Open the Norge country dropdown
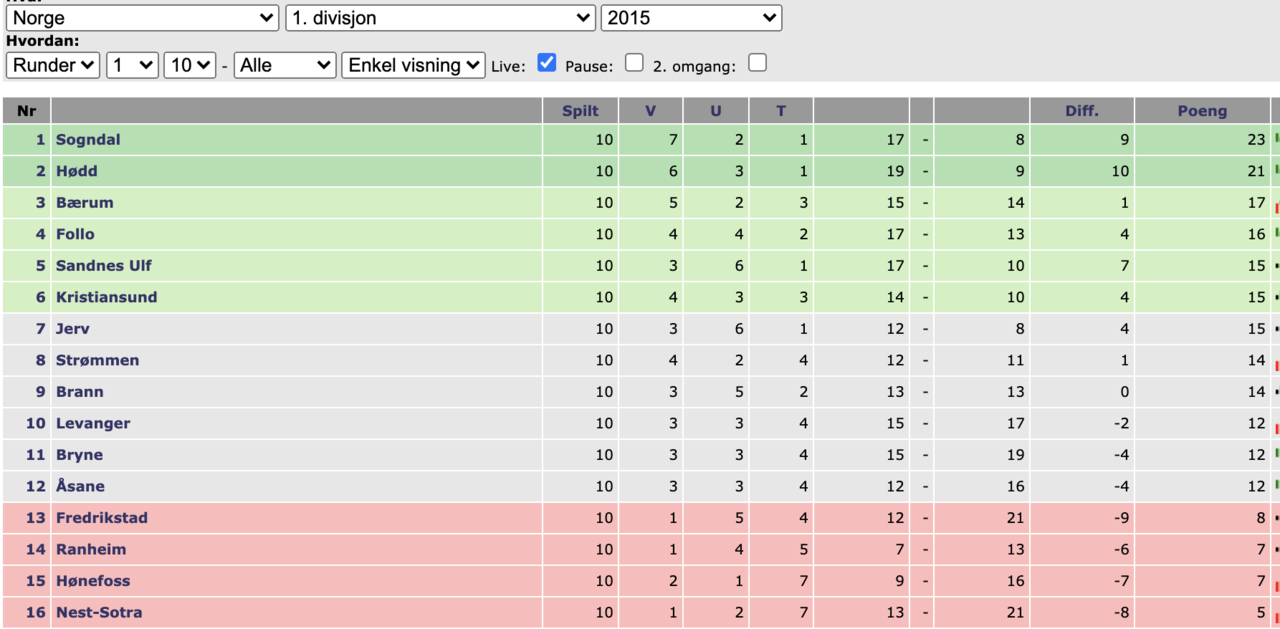This screenshot has width=1280, height=629. point(143,18)
